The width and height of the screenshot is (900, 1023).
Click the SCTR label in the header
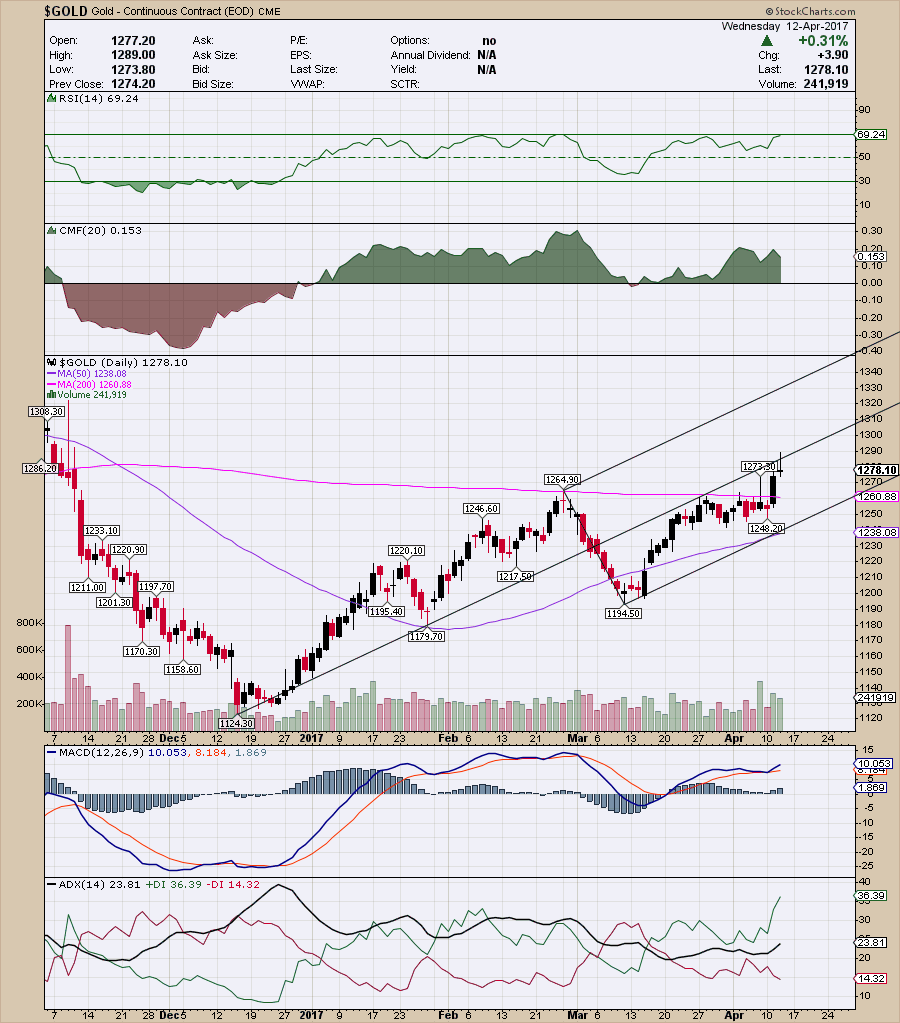click(x=405, y=84)
